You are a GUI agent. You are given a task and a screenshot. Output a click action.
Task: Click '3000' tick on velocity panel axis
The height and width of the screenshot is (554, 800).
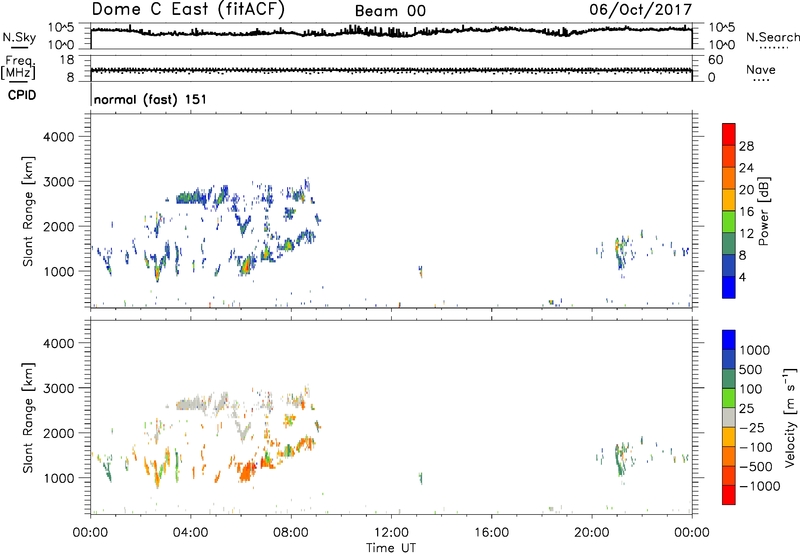(x=59, y=388)
